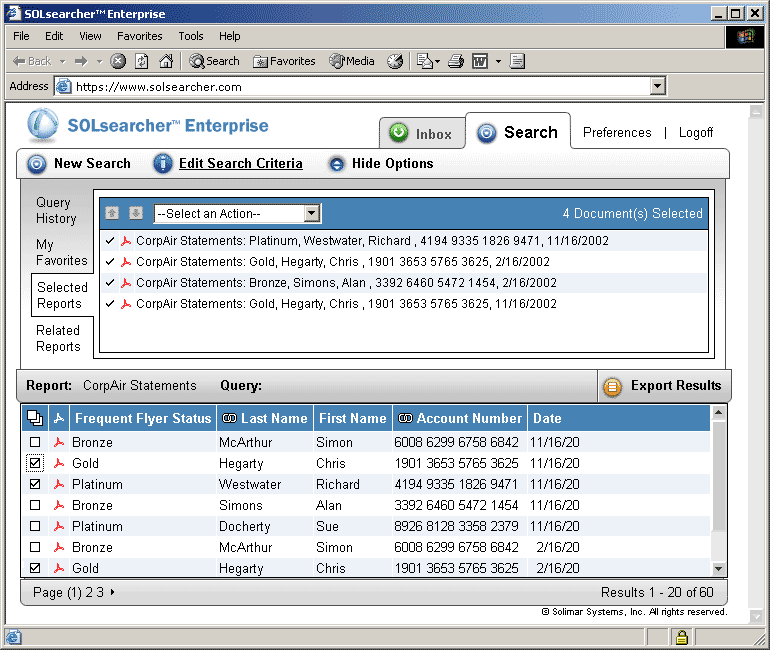770x650 pixels.
Task: Click the Edit Search Criteria link
Action: (x=241, y=163)
